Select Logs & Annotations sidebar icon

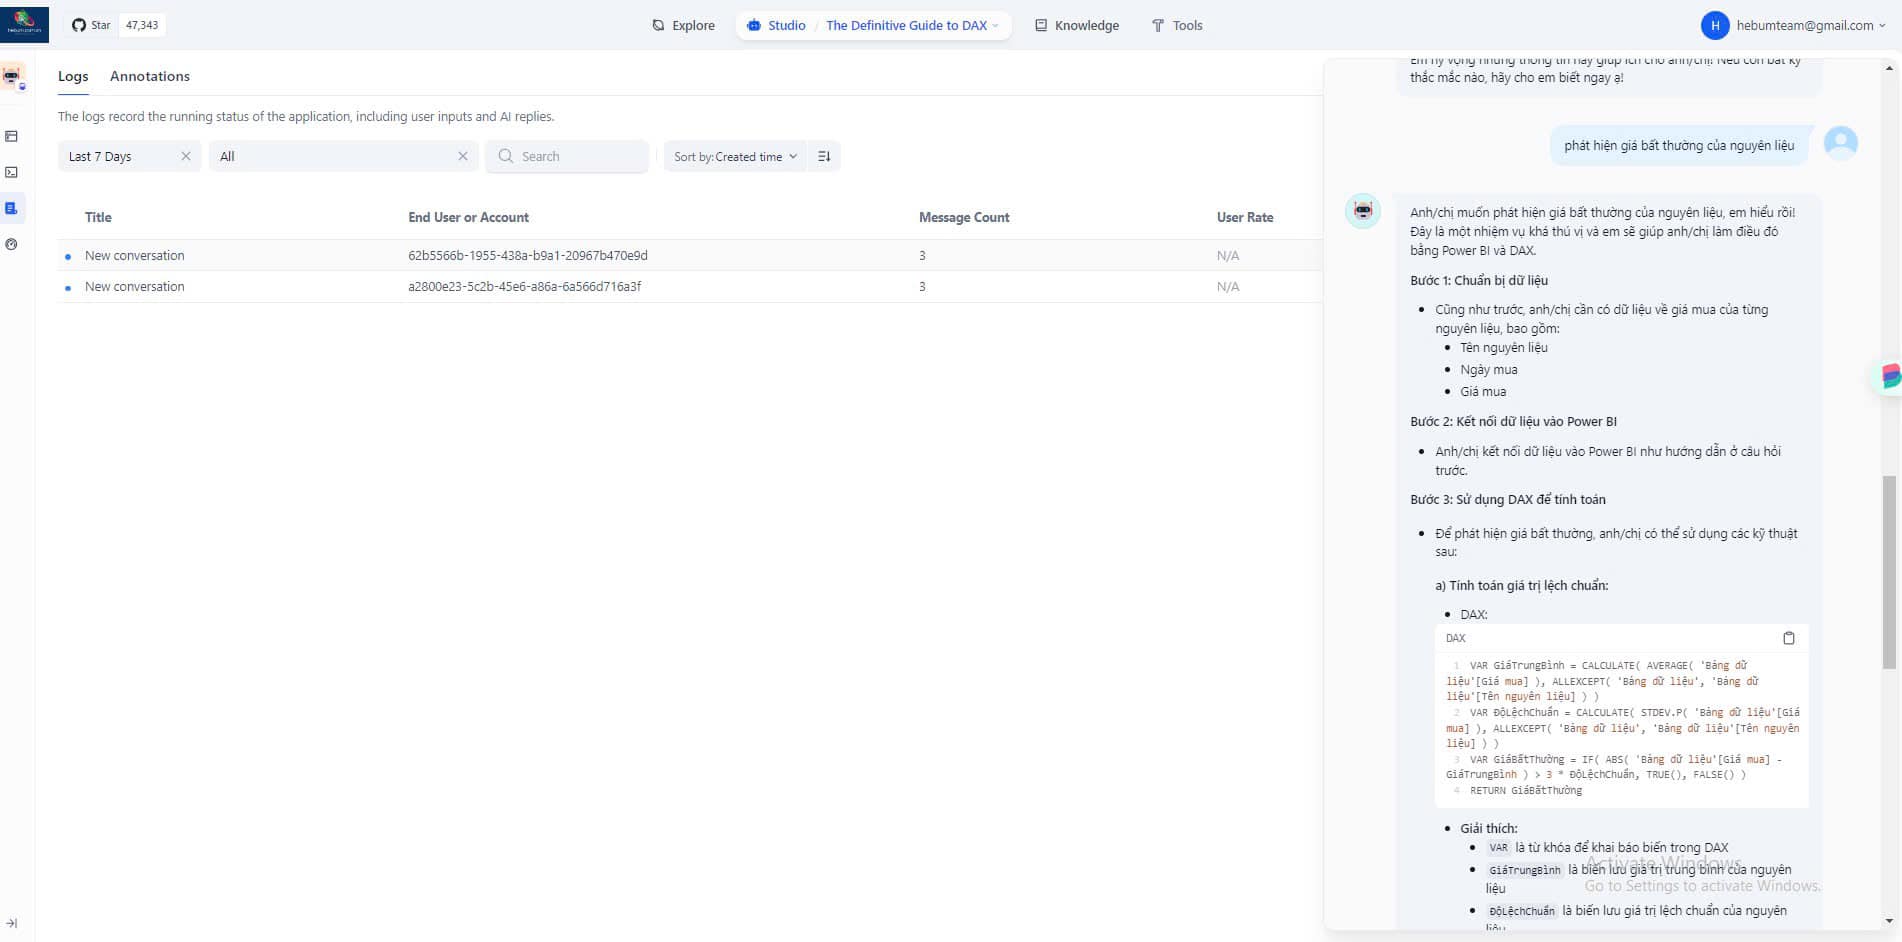[x=12, y=208]
